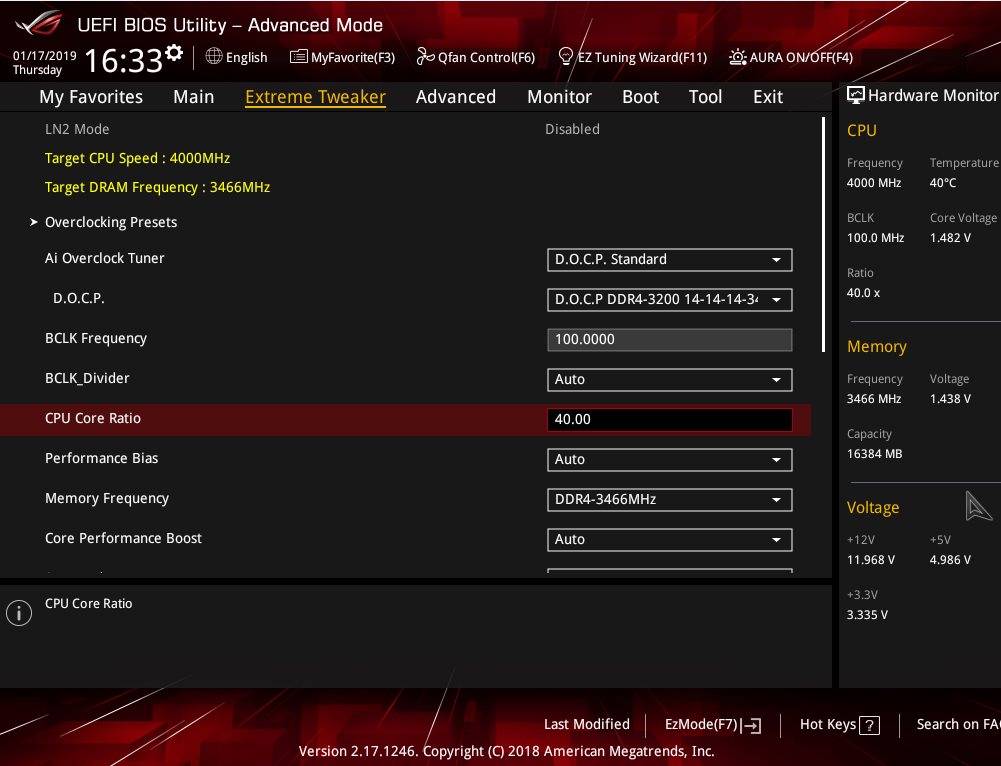
Task: Click the BCLK Frequency value field
Action: click(x=669, y=340)
